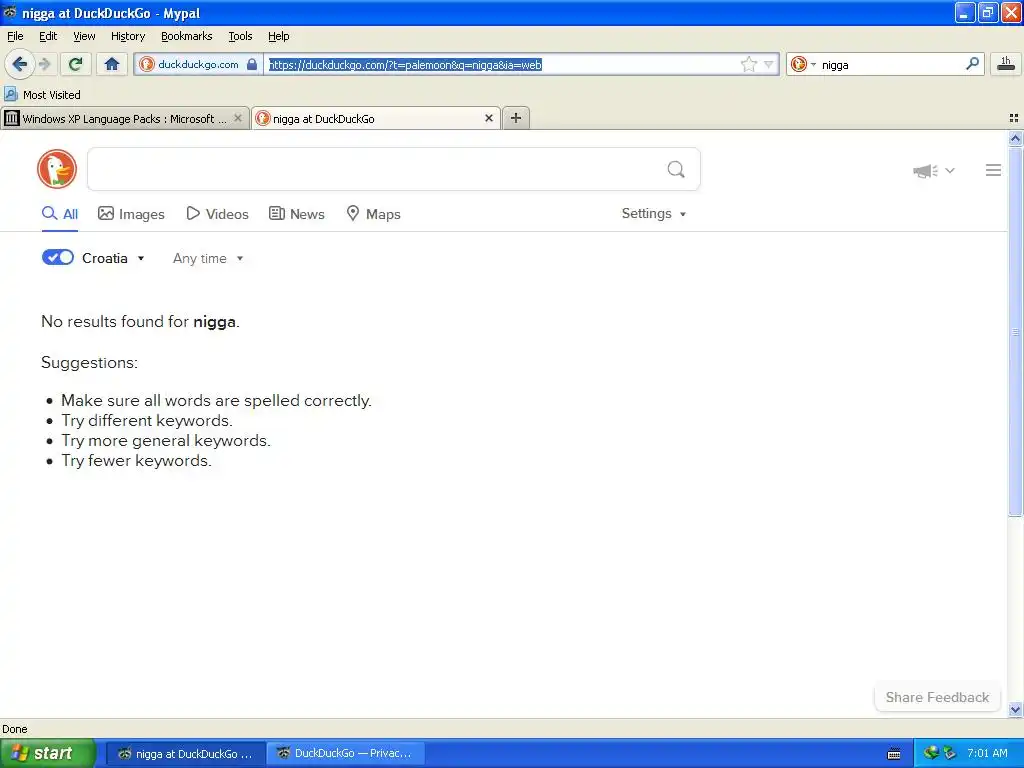
Task: Expand the Settings dropdown
Action: point(654,214)
